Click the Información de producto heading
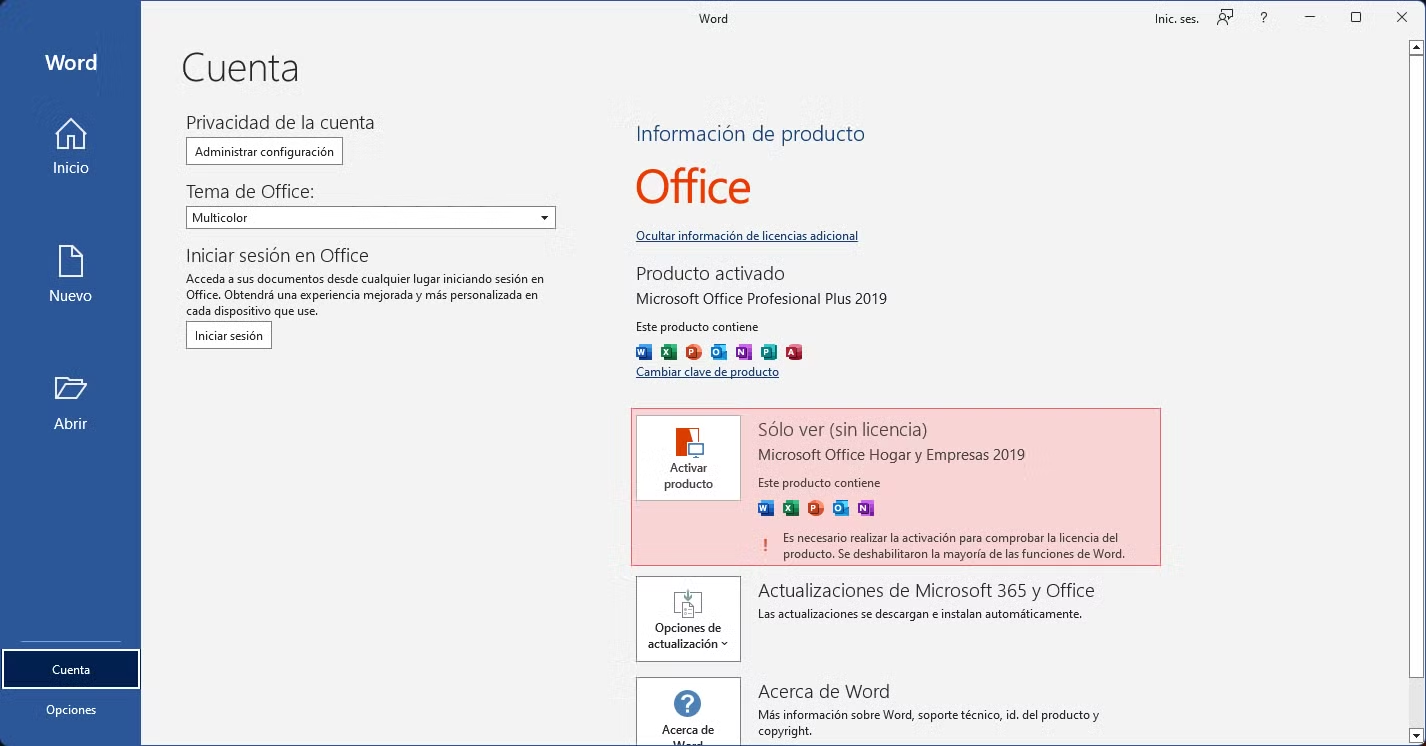Image resolution: width=1426 pixels, height=746 pixels. [750, 134]
